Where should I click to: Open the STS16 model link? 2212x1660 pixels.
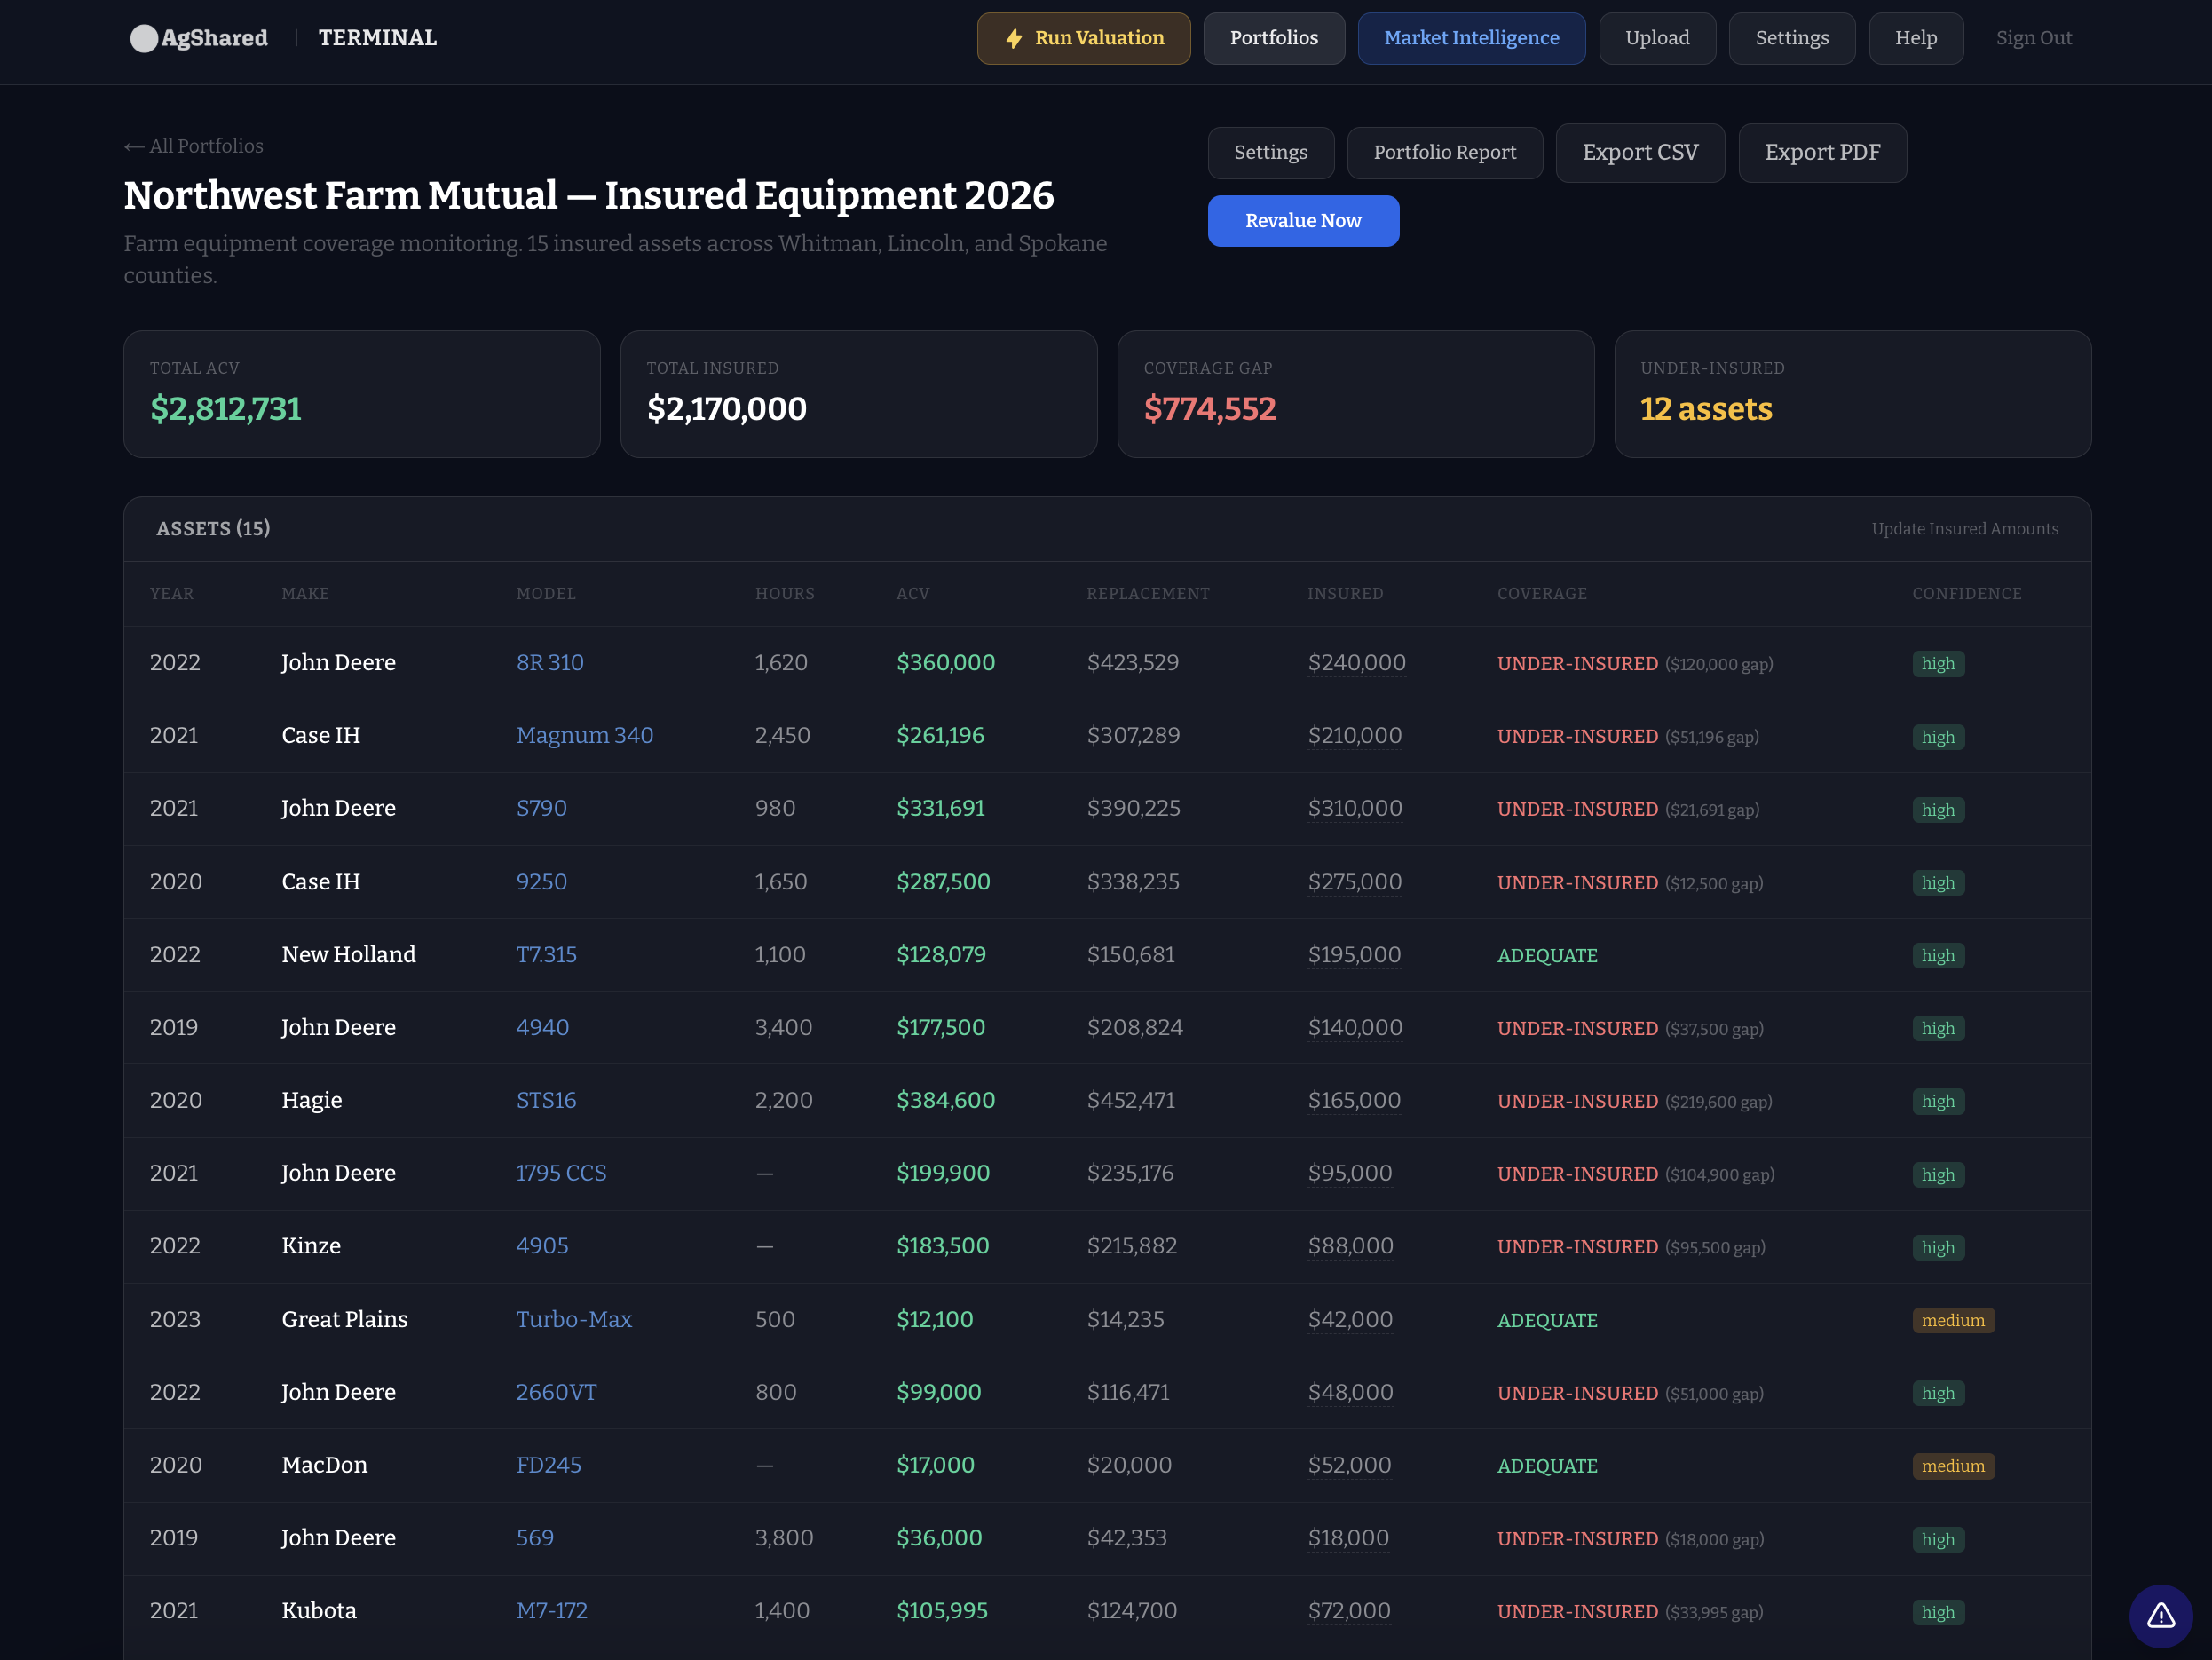tap(545, 1100)
